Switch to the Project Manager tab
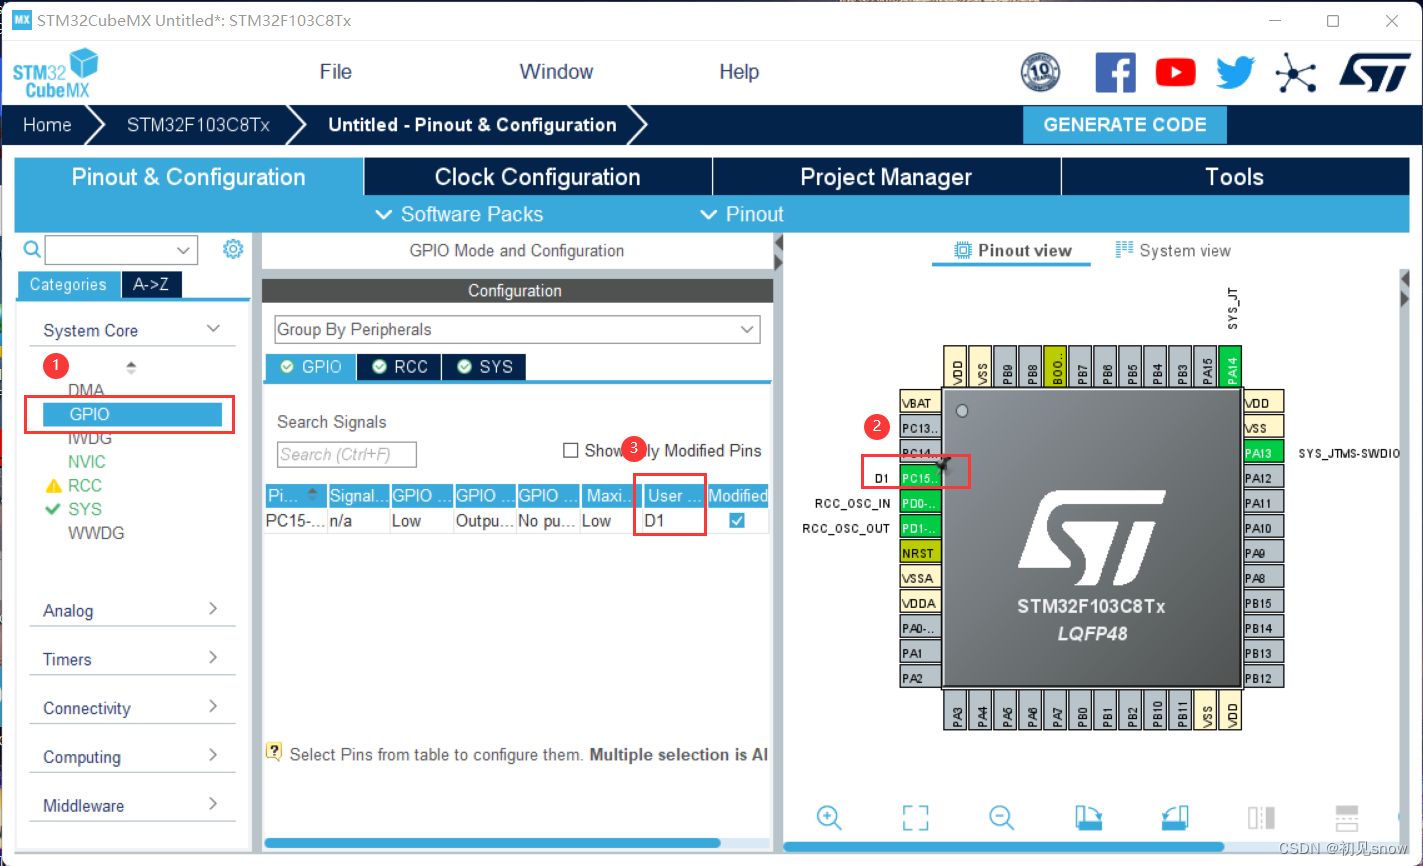The width and height of the screenshot is (1423, 866). click(886, 177)
